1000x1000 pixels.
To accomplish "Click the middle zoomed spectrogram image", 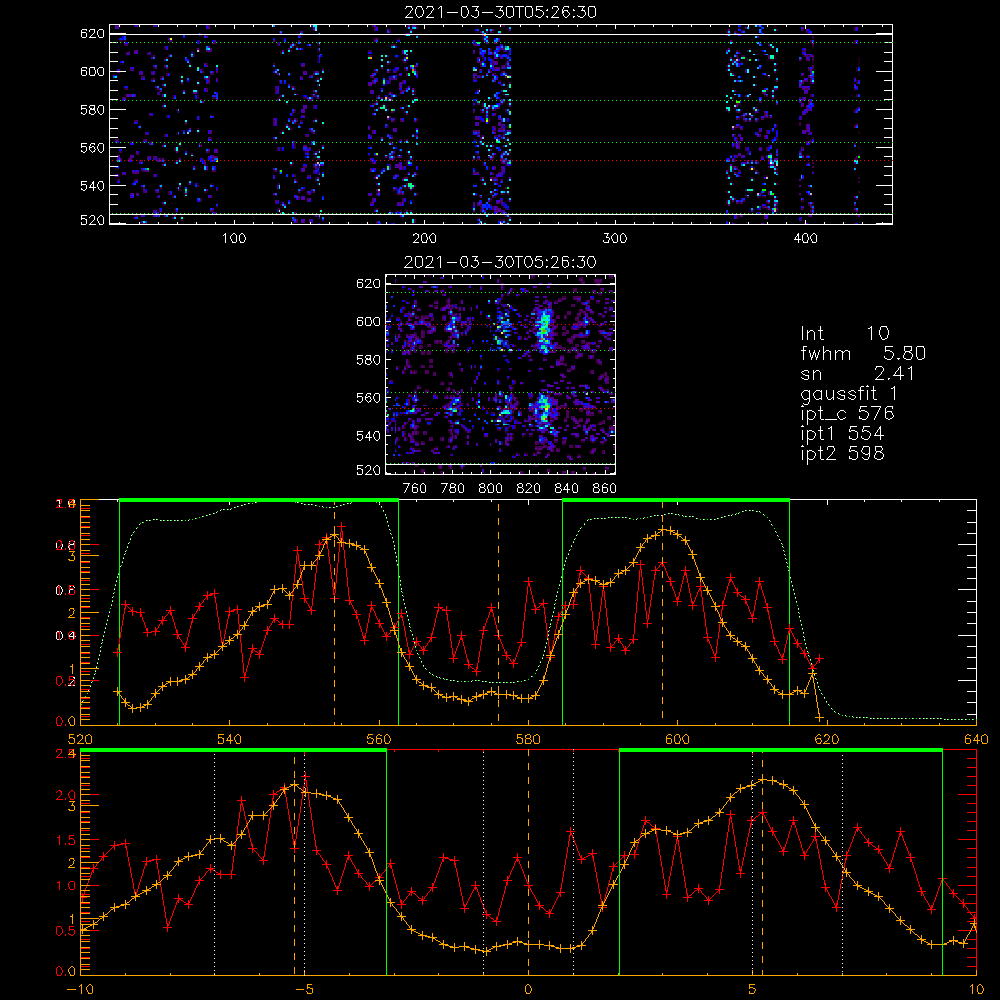I will pyautogui.click(x=501, y=374).
